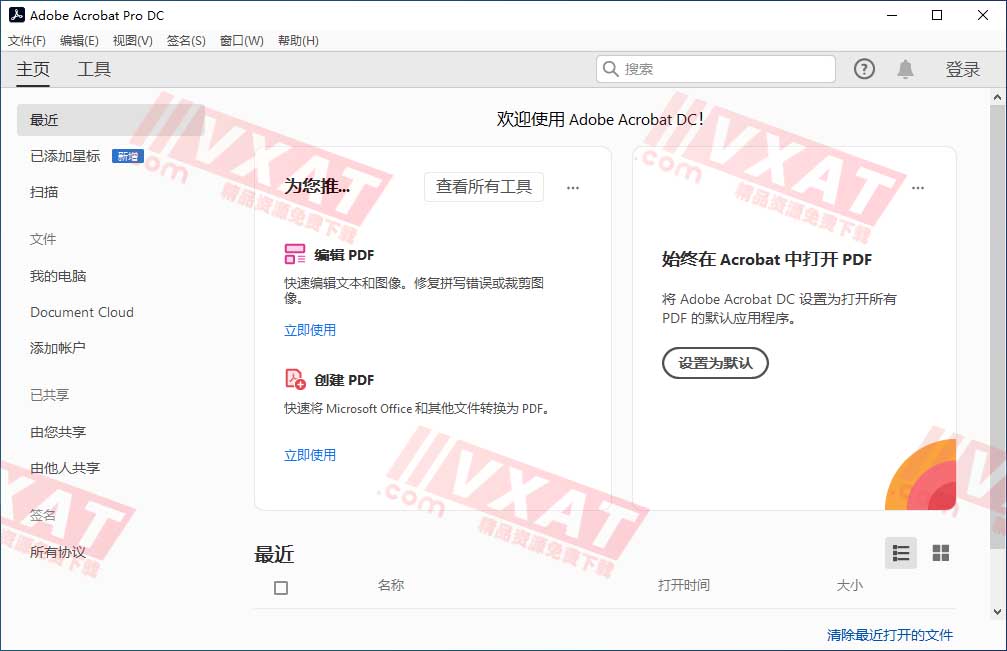This screenshot has height=651, width=1007.
Task: Click the 查看所有工具 button
Action: click(484, 187)
